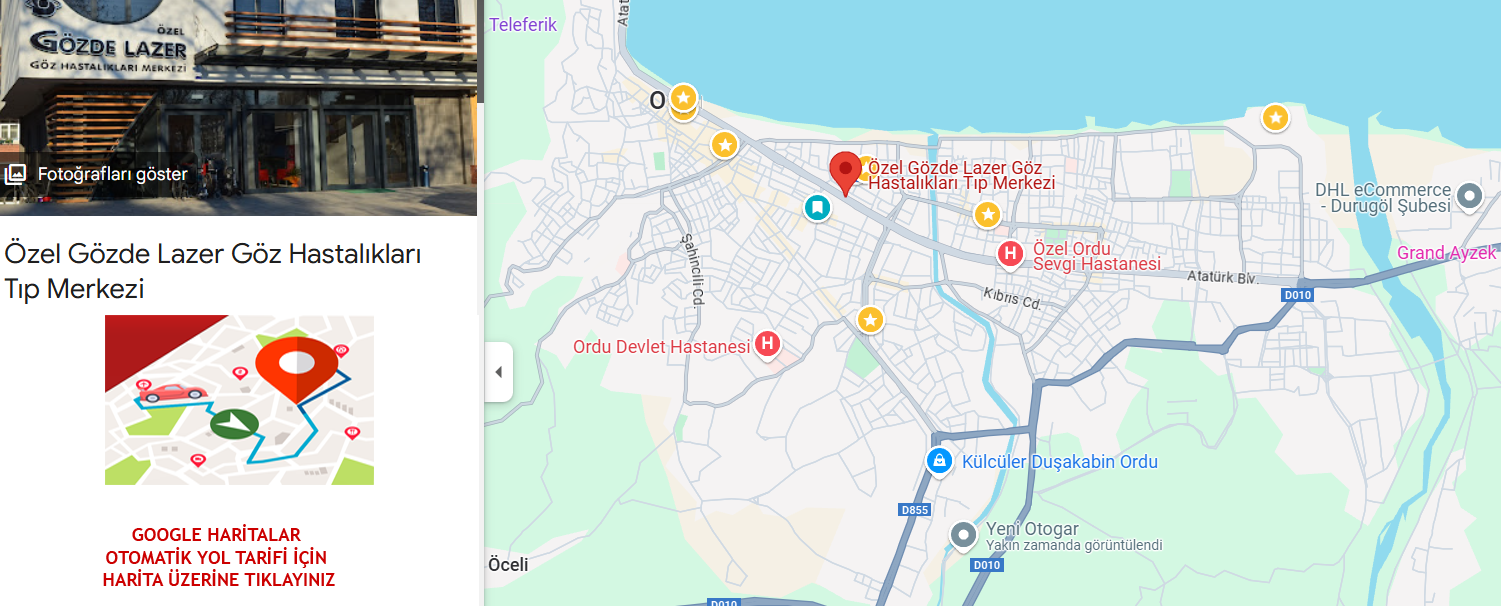Viewport: 1501px width, 606px height.
Task: Select the star marker east of the red pin
Action: click(987, 214)
